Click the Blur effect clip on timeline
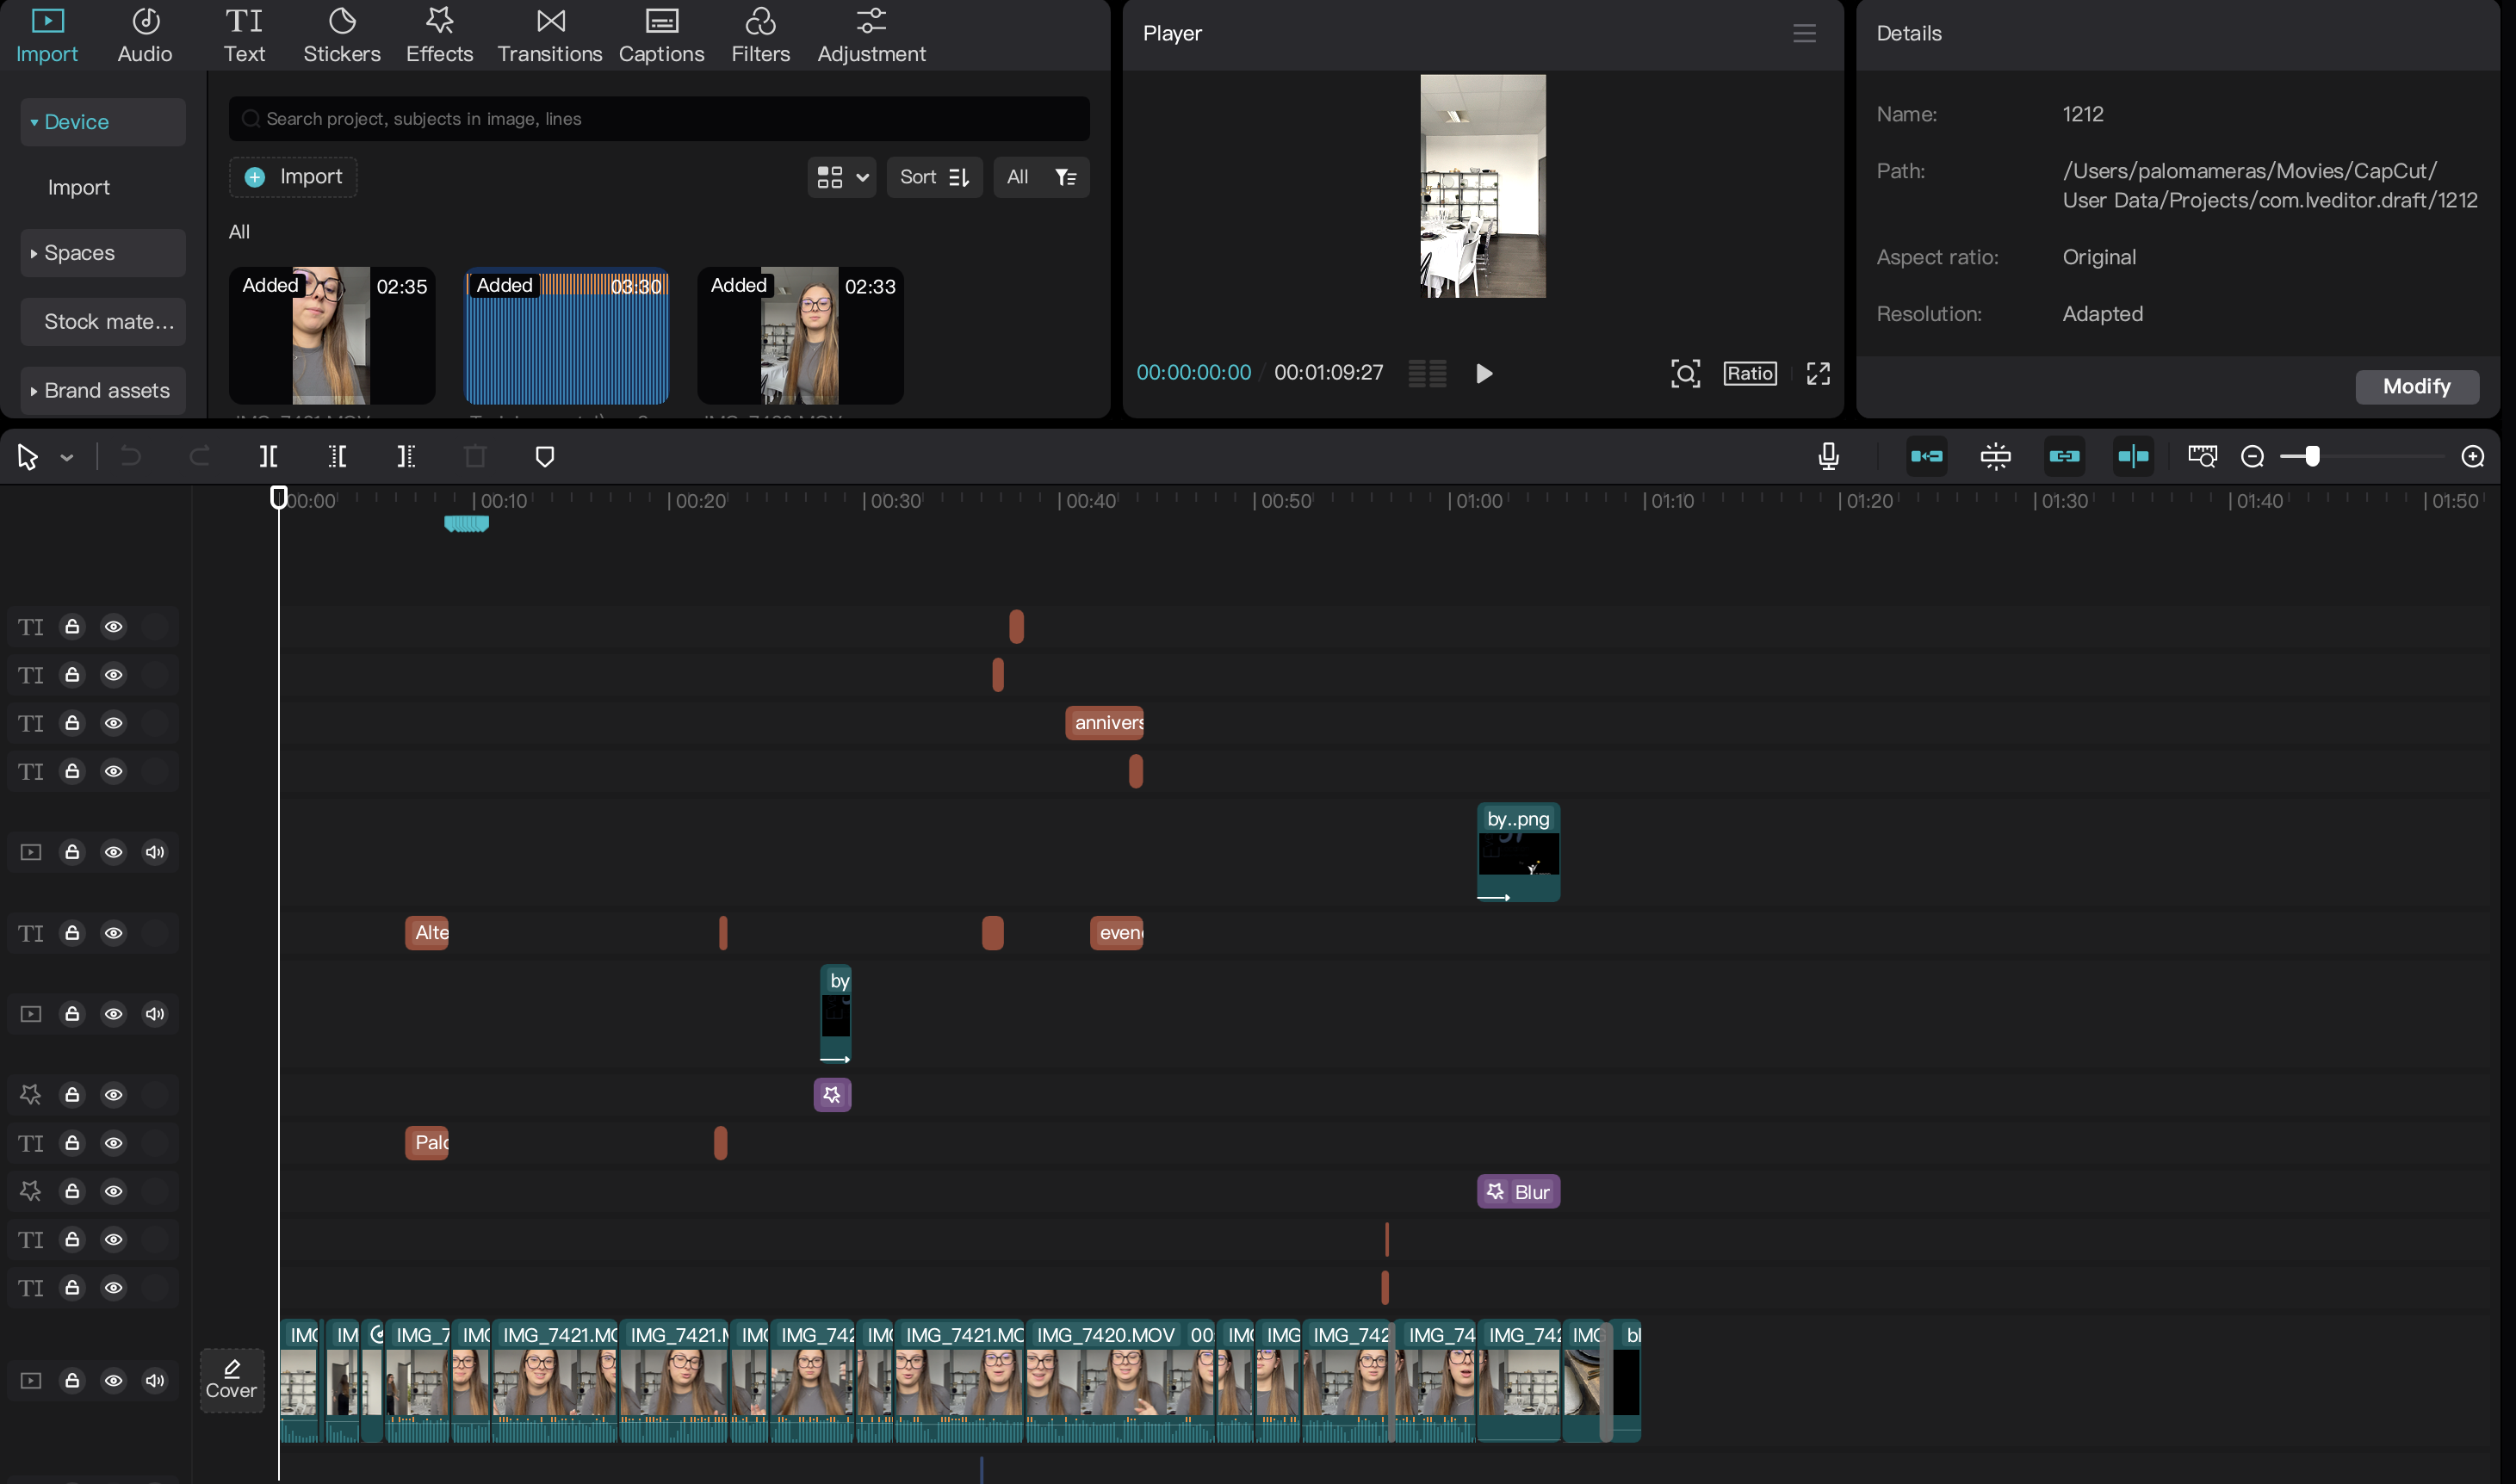 (x=1517, y=1191)
